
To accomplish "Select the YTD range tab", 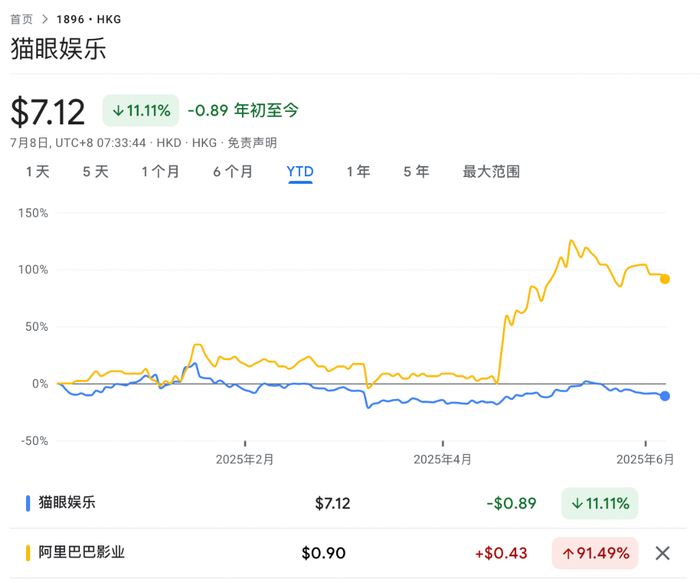I will (x=300, y=172).
